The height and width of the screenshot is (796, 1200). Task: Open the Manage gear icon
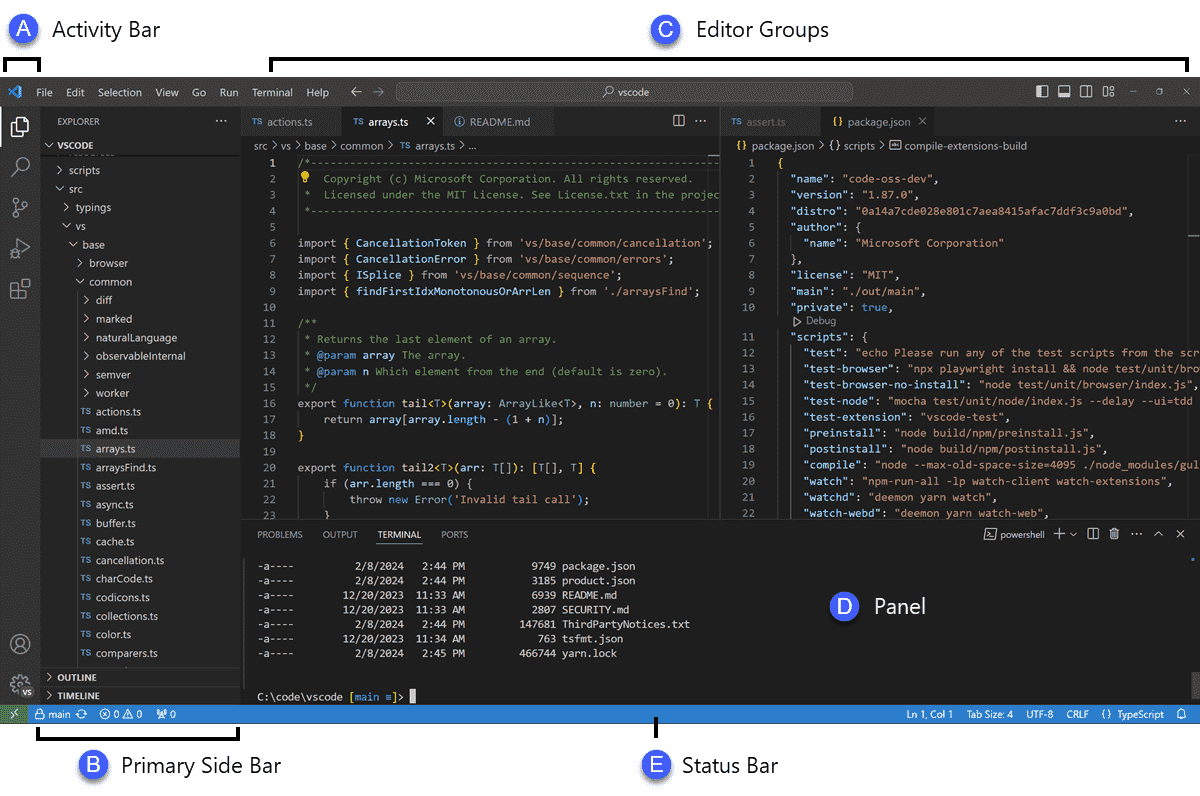pos(19,685)
